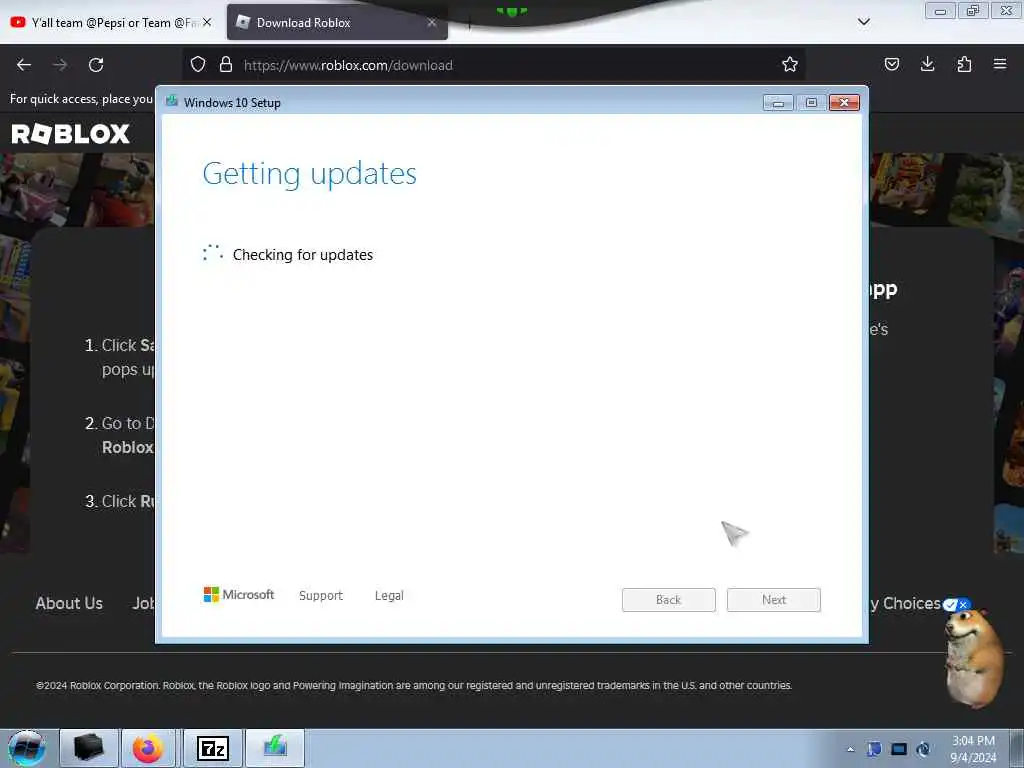Go back using the browser back arrow
This screenshot has height=768, width=1024.
point(24,65)
